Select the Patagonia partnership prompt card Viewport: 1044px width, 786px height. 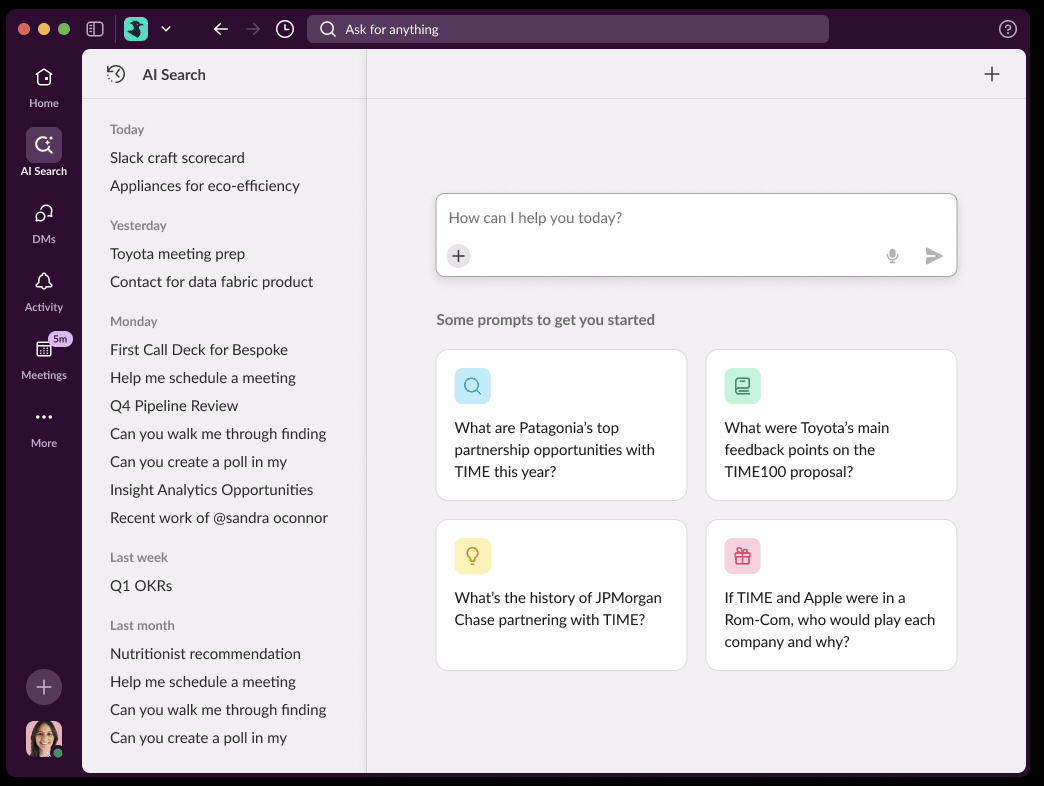tap(561, 425)
